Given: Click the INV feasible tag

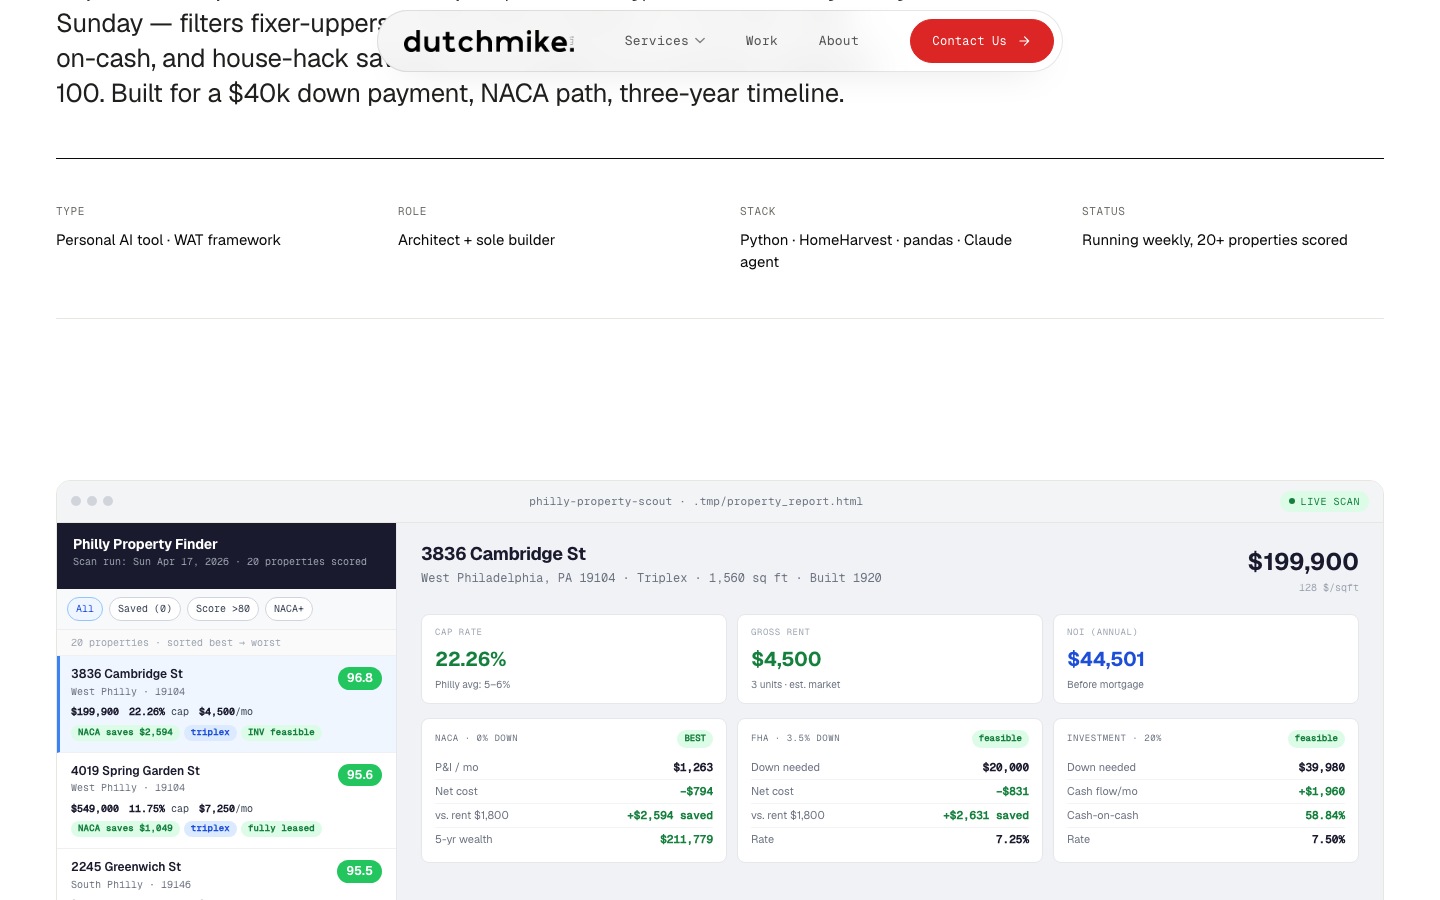Looking at the screenshot, I should (281, 732).
